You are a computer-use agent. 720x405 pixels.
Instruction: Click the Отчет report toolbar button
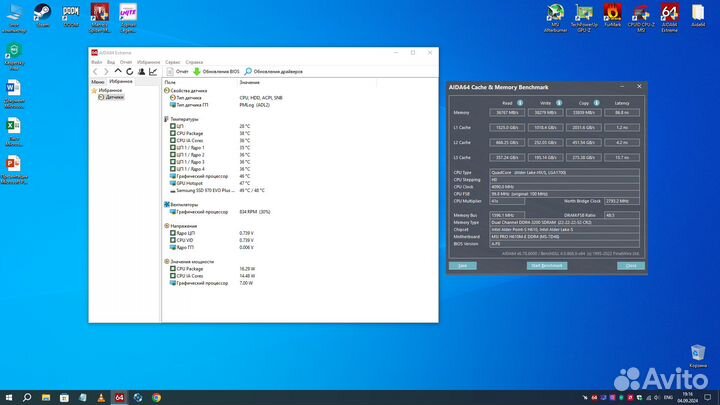[177, 71]
